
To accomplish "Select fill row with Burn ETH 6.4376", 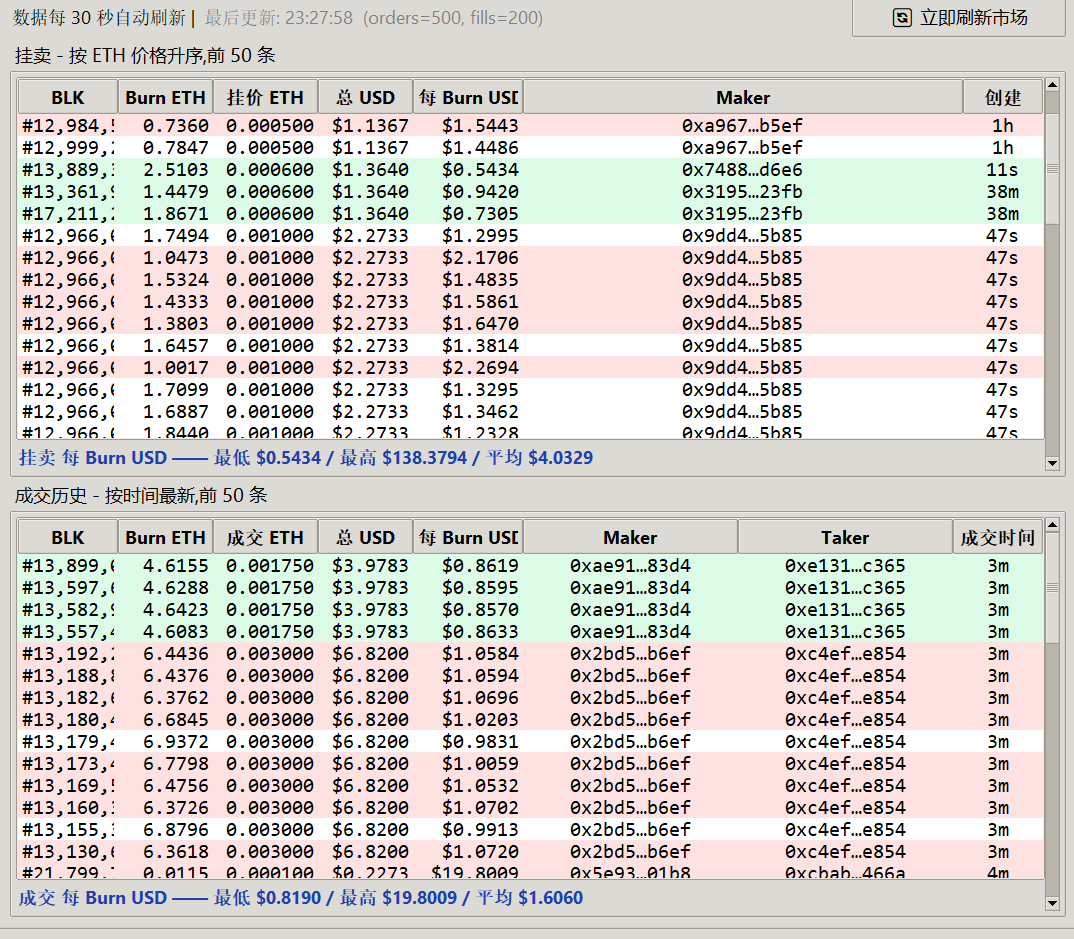I will tap(531, 675).
